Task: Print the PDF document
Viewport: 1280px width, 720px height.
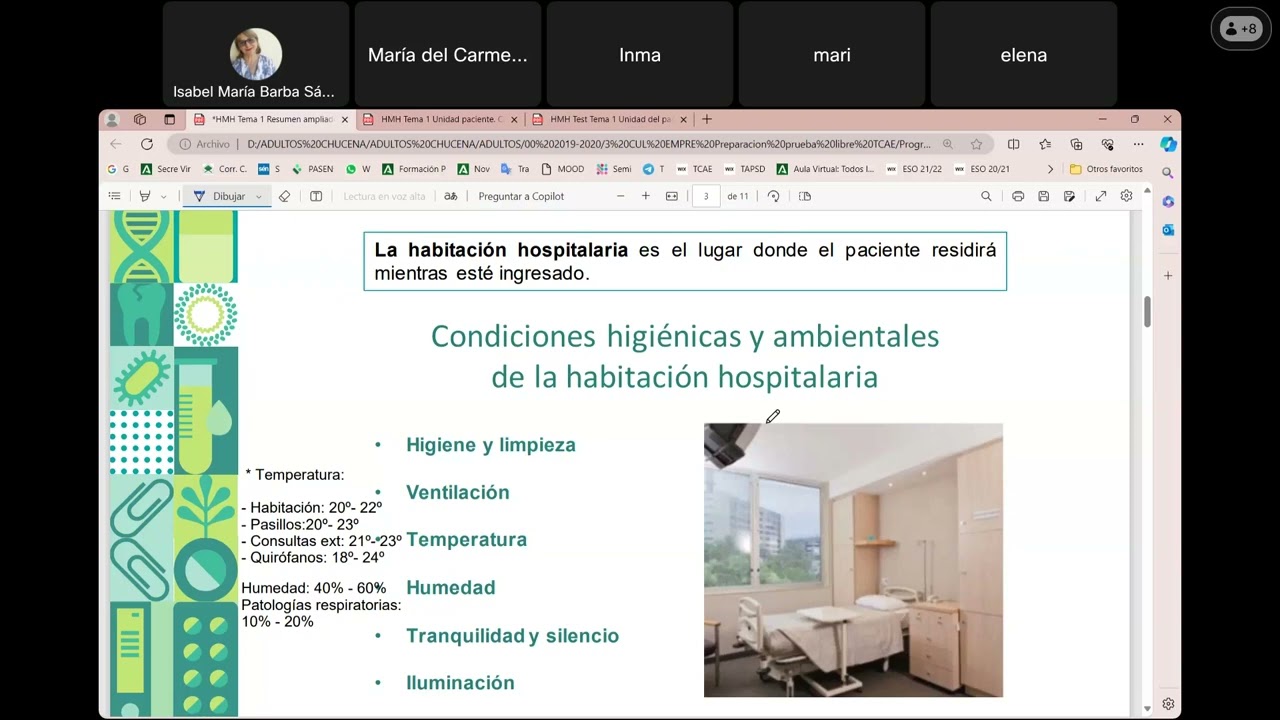Action: point(1018,196)
